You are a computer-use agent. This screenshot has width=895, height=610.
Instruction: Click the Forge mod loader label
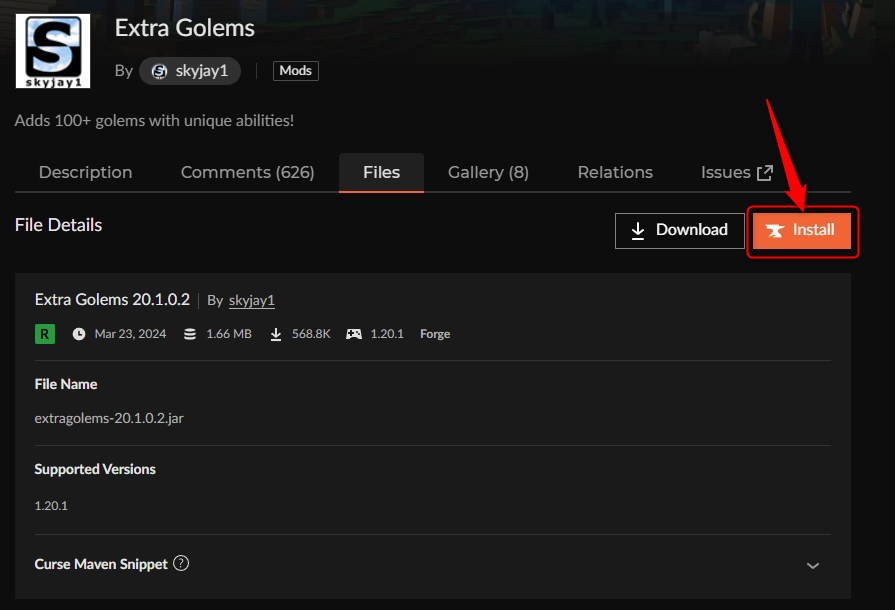[x=435, y=334]
